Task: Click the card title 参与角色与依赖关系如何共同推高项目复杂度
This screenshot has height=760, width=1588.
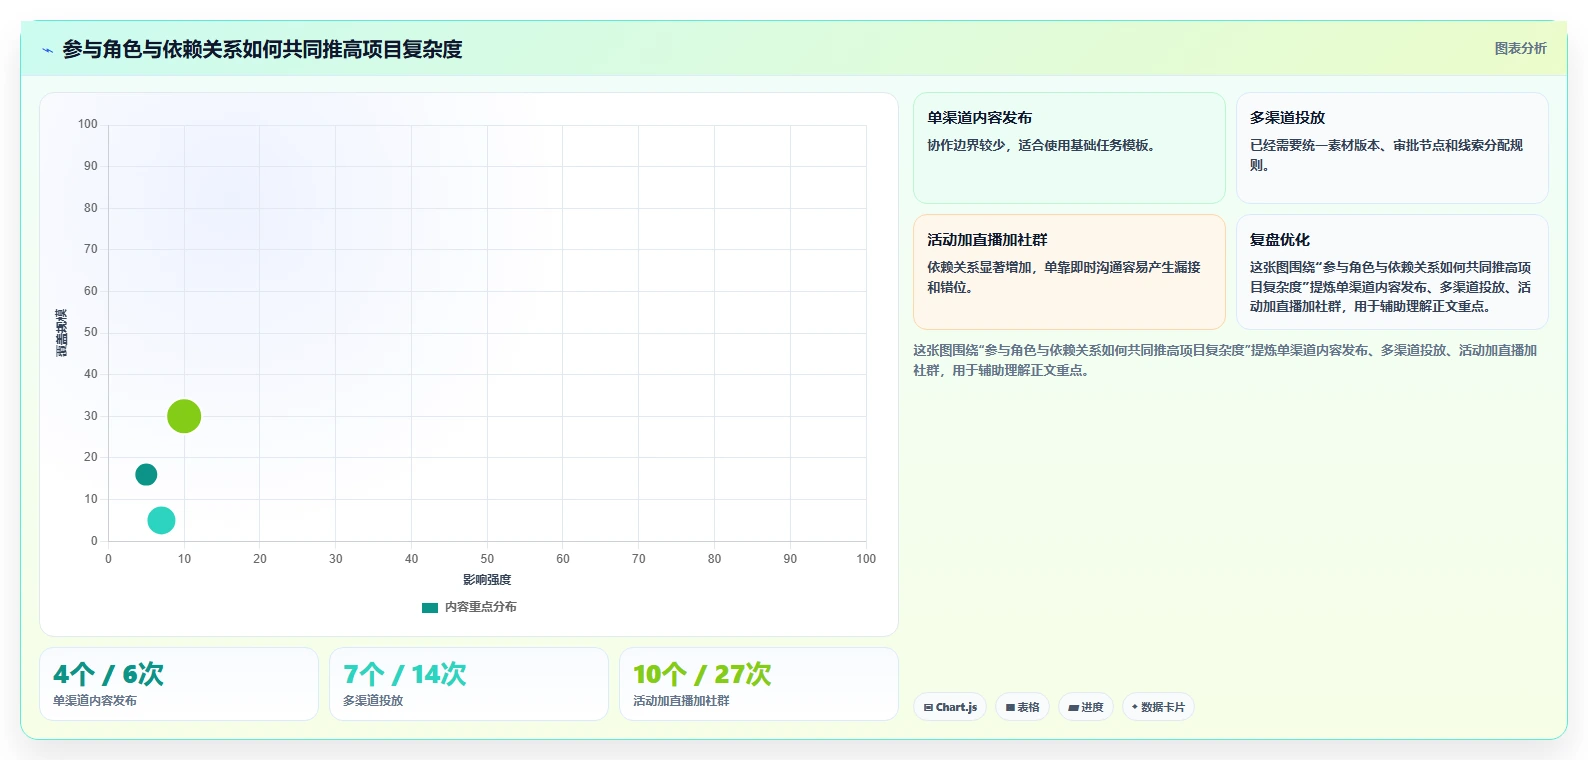Action: pyautogui.click(x=262, y=49)
